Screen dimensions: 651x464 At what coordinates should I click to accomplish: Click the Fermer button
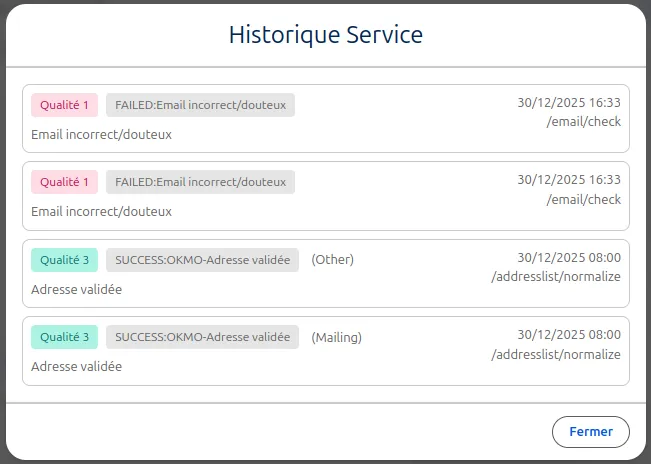point(590,432)
